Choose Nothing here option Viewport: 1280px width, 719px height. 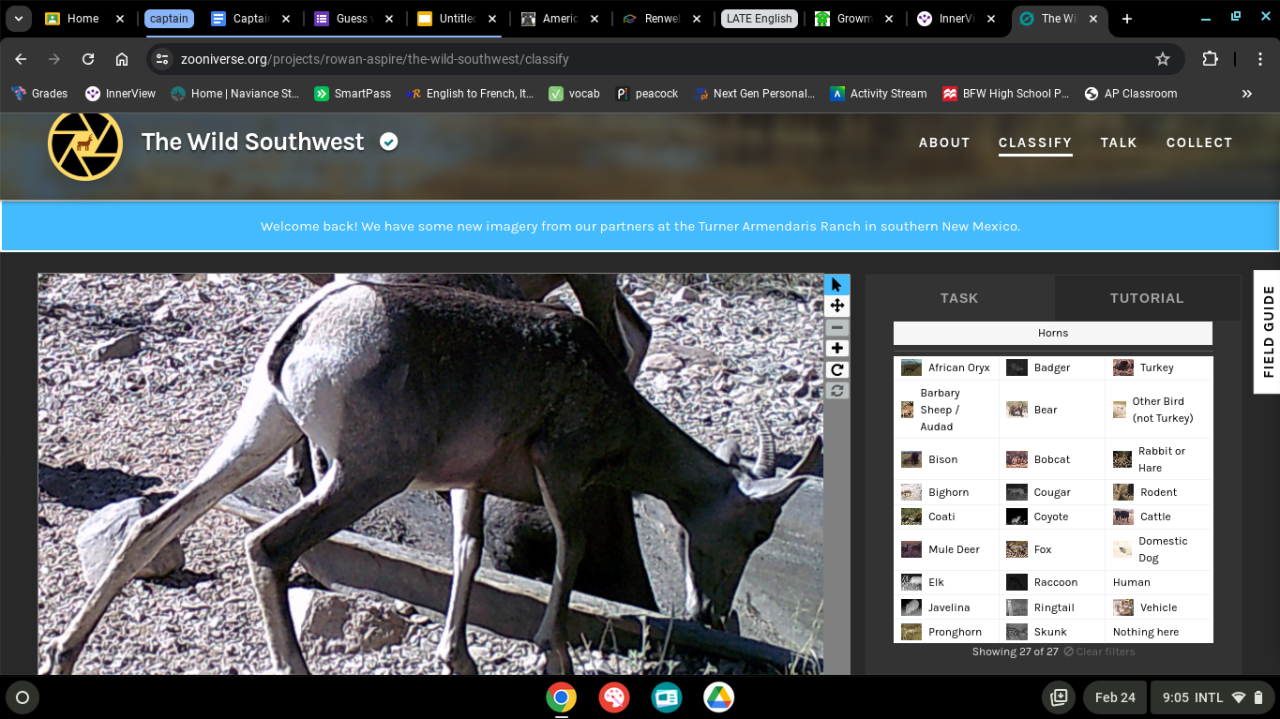pos(1159,632)
